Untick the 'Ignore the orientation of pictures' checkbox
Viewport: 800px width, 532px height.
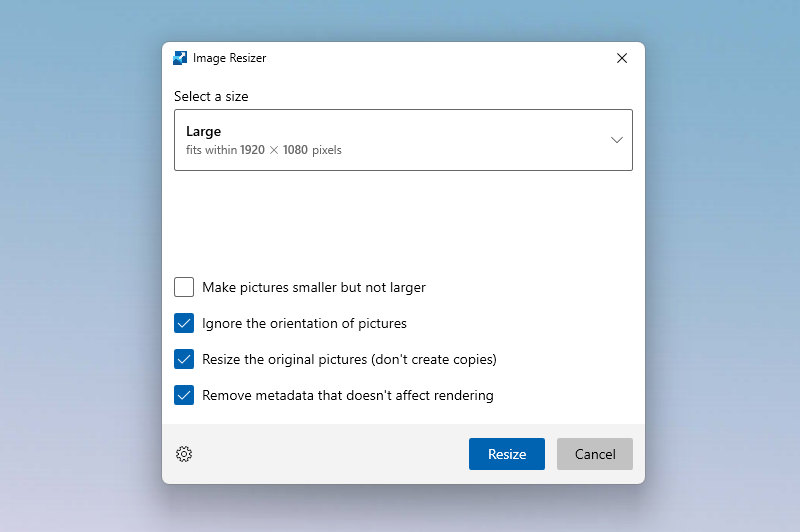coord(184,323)
